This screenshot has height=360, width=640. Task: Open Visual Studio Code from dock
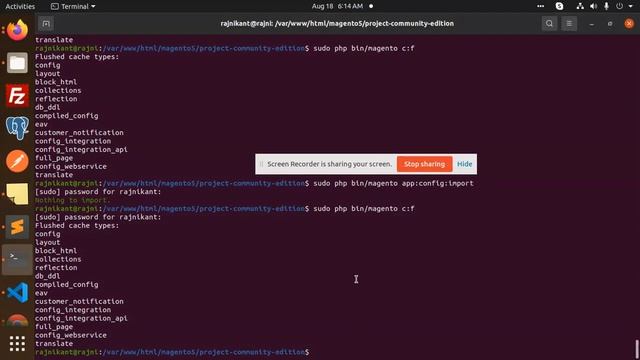[x=17, y=292]
